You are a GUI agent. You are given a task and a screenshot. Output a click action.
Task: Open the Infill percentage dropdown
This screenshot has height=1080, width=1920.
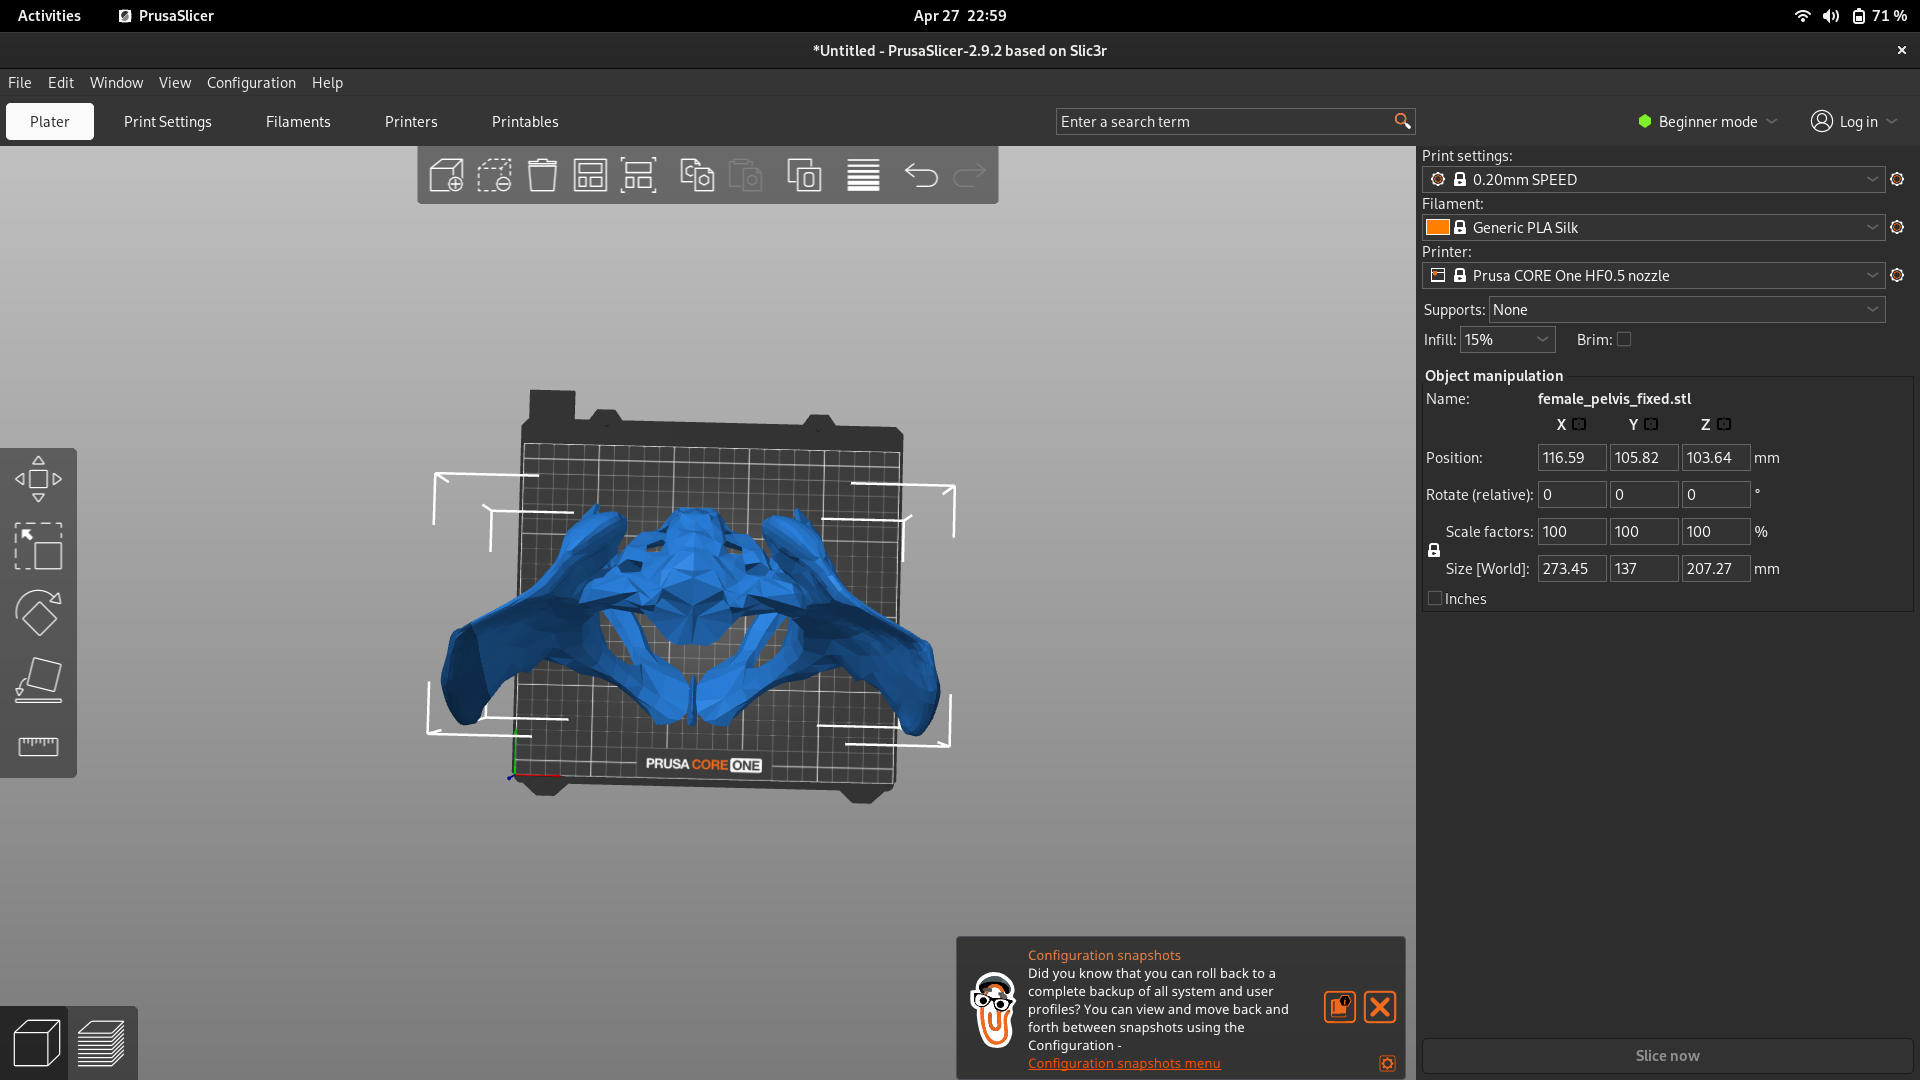pyautogui.click(x=1508, y=340)
